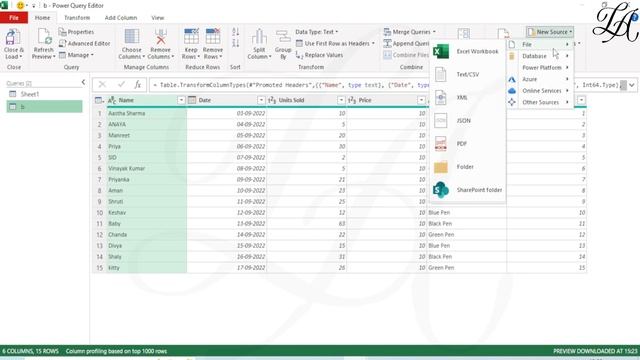The height and width of the screenshot is (360, 640).
Task: Open the Data Type: Text dropdown
Action: (x=316, y=32)
